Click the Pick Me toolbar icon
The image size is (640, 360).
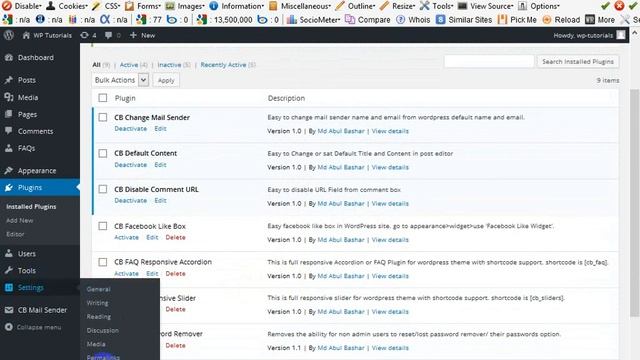(502, 20)
